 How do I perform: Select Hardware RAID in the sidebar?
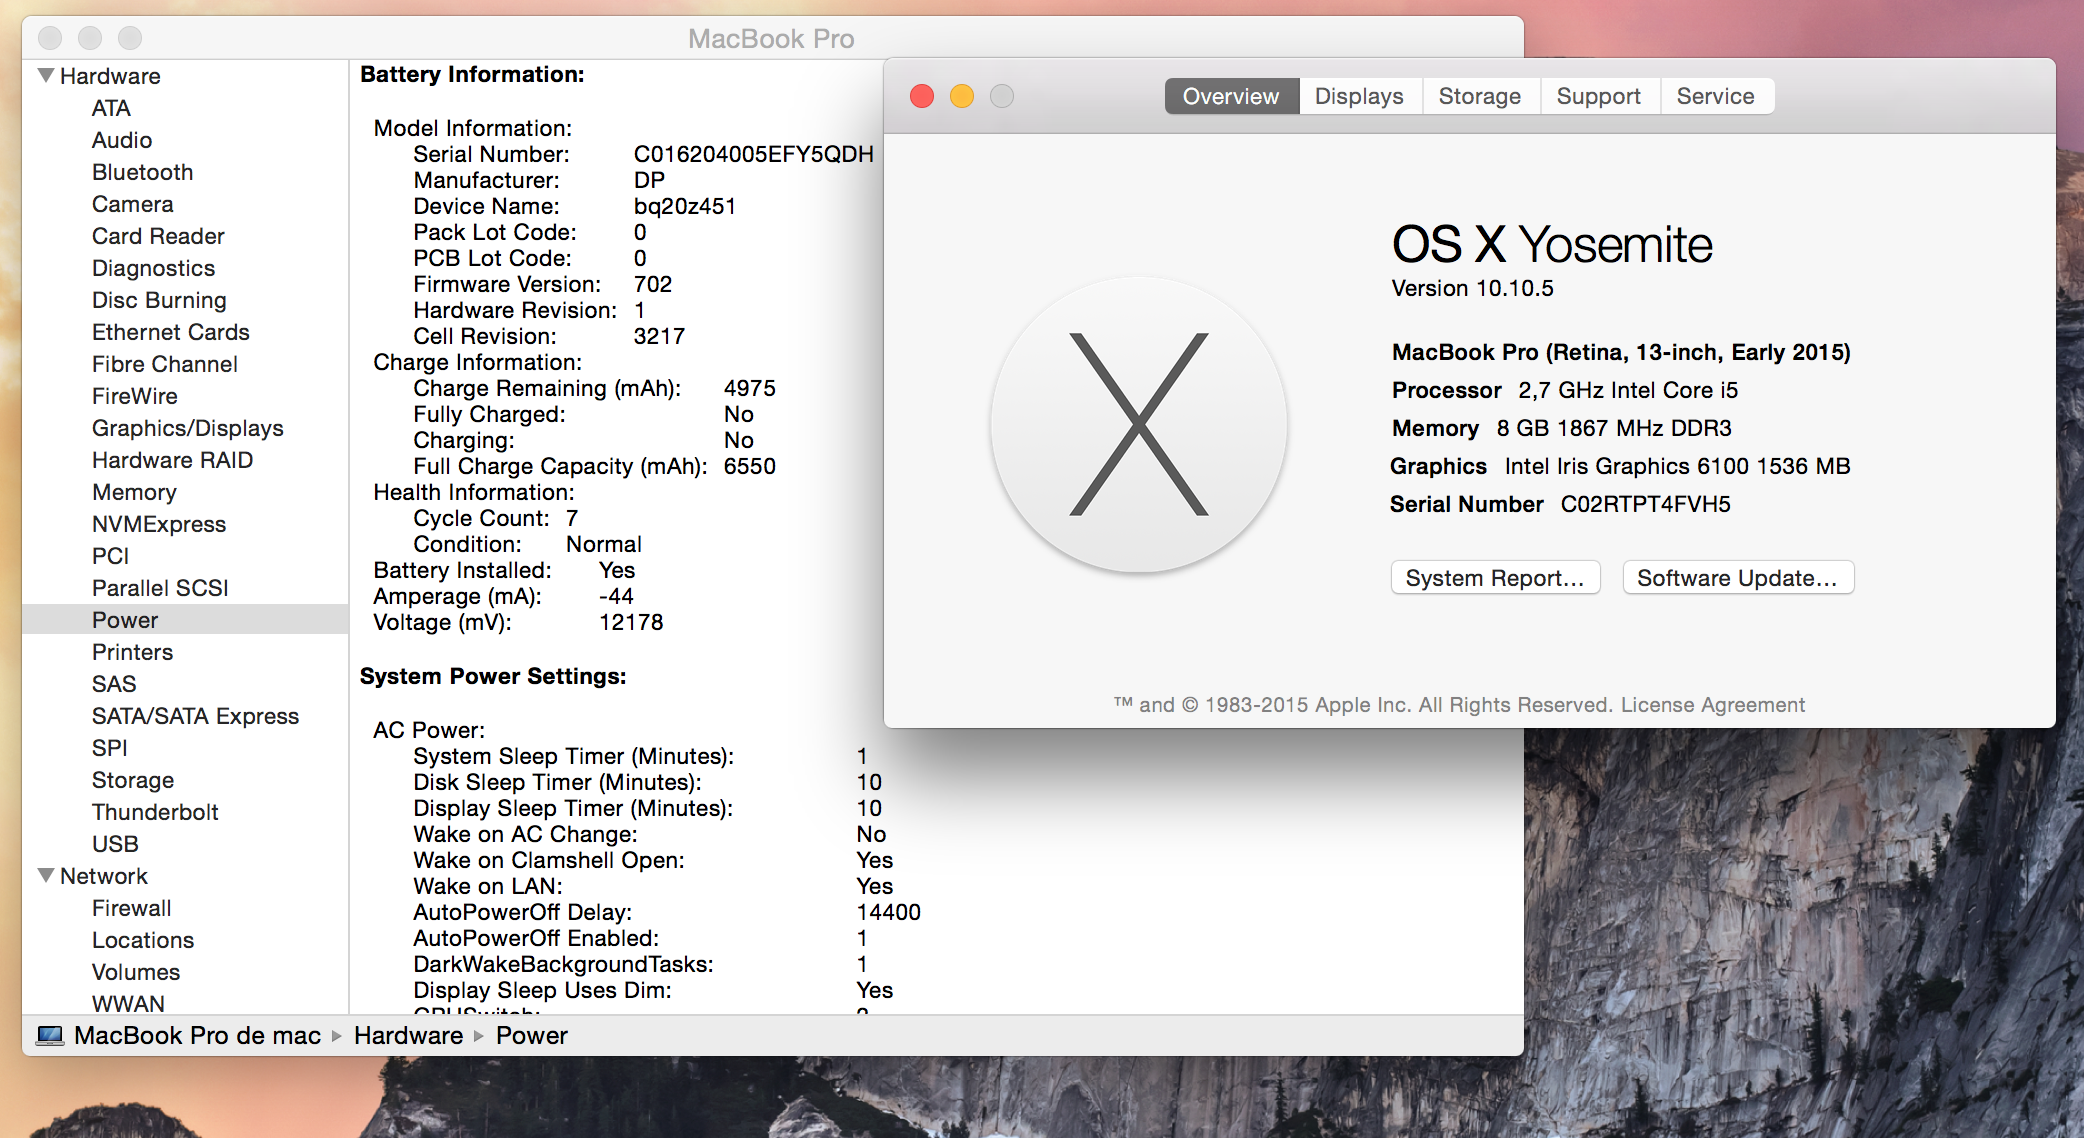[173, 460]
